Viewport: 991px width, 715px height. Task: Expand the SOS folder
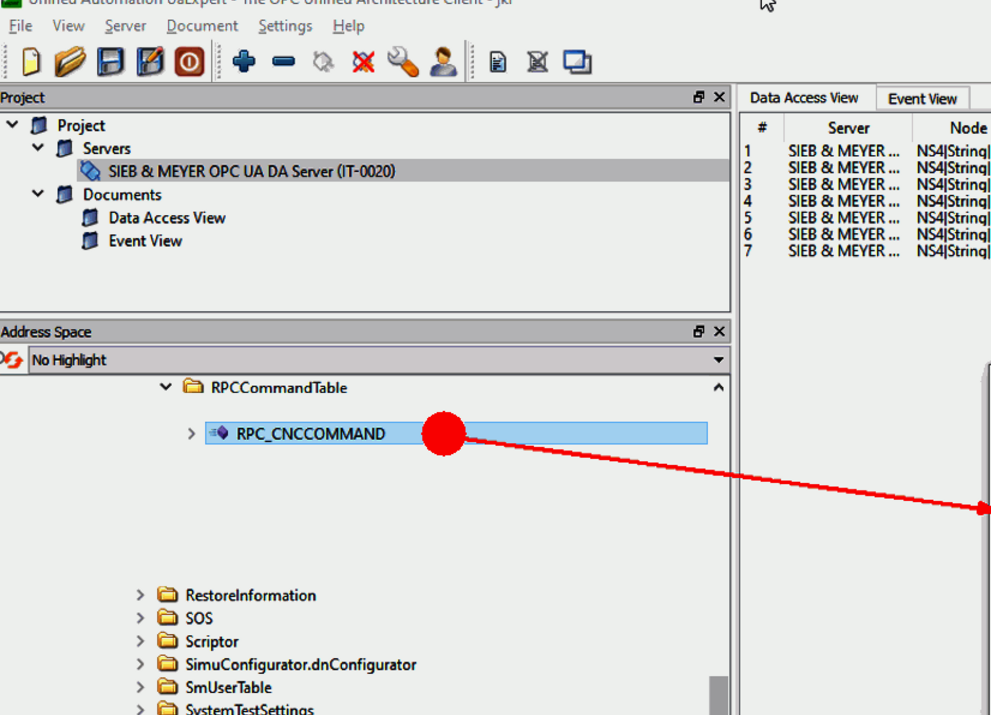(140, 618)
